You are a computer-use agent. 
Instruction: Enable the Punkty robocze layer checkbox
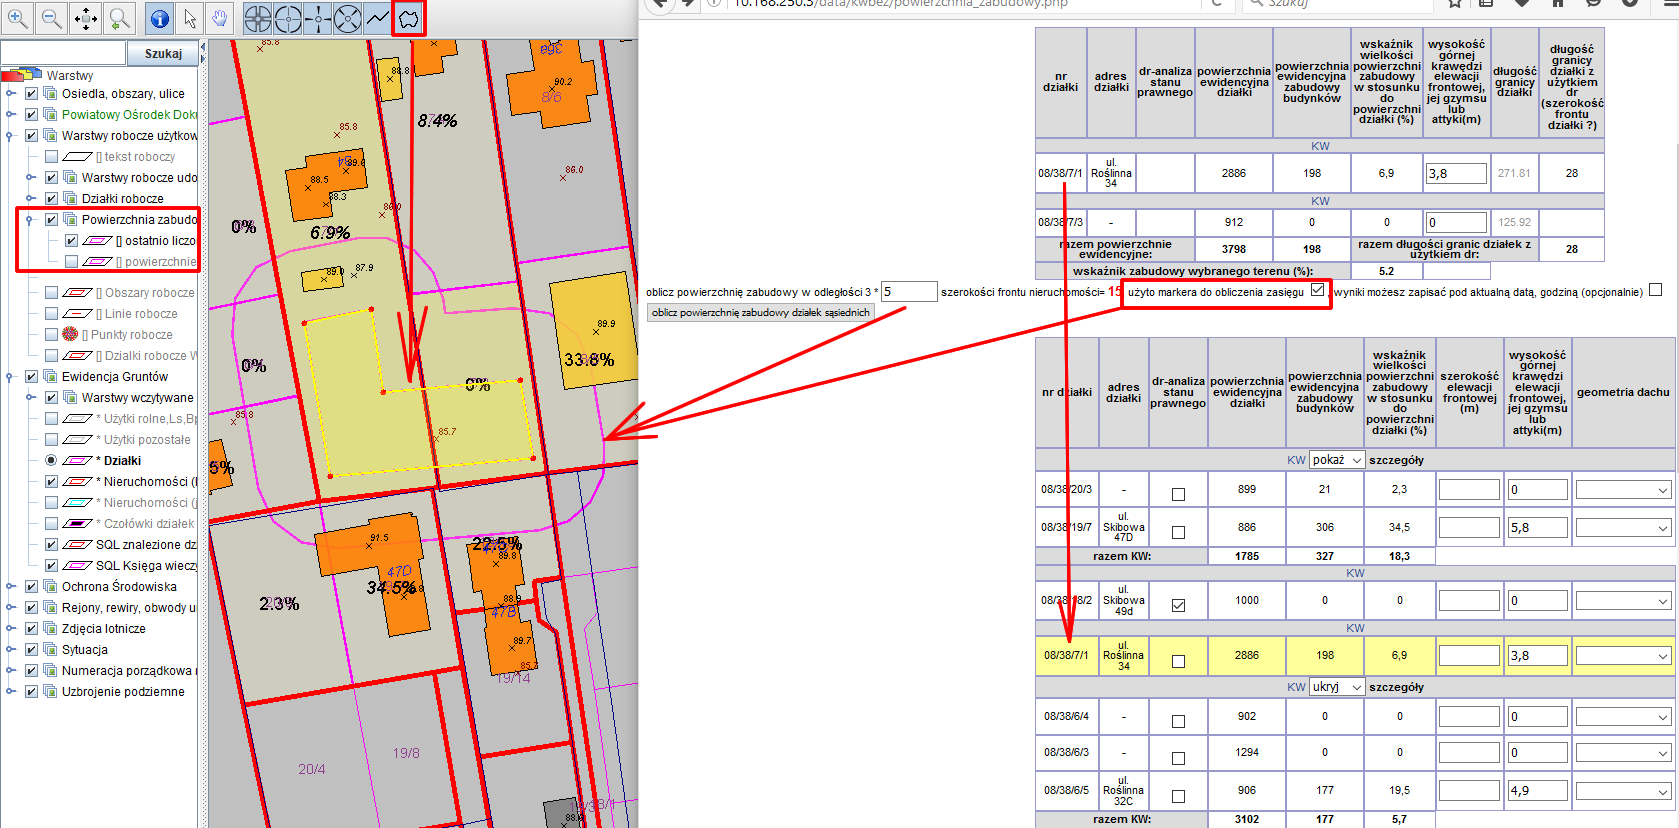click(x=51, y=335)
